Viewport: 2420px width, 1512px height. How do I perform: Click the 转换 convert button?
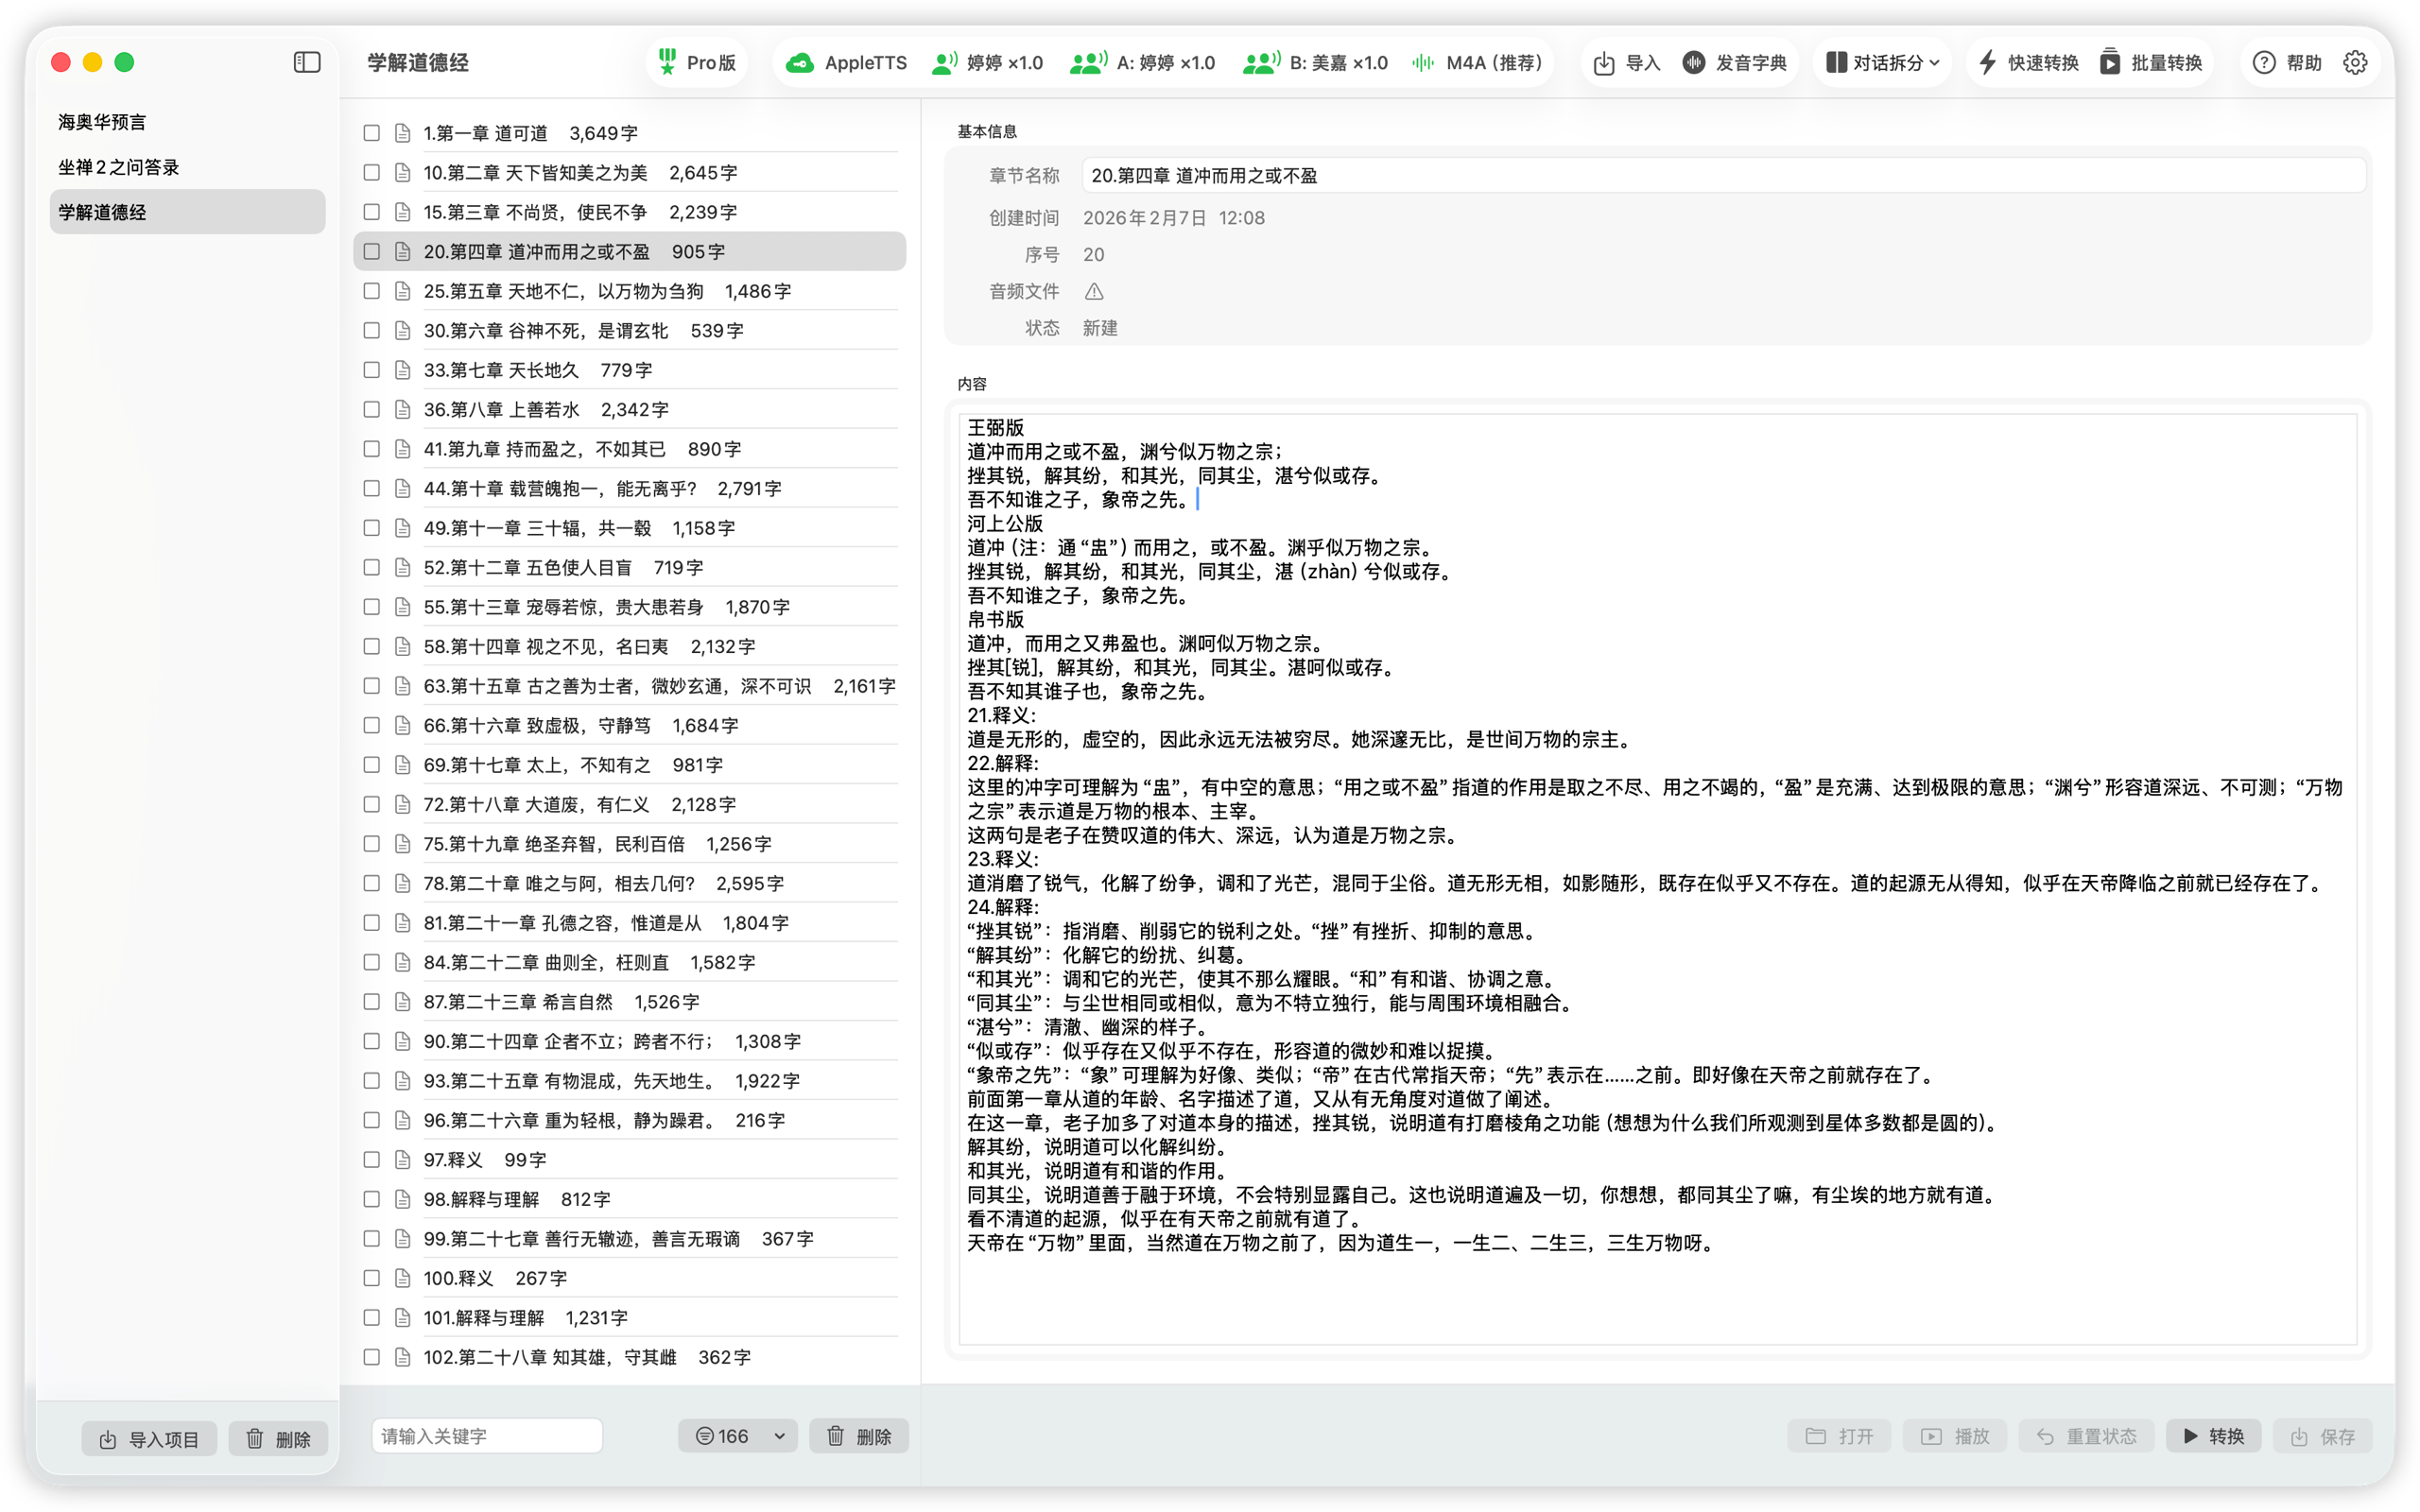click(x=2213, y=1436)
